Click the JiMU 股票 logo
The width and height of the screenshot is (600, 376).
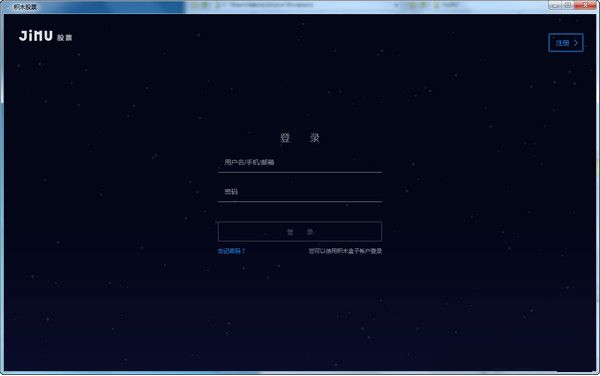point(46,36)
